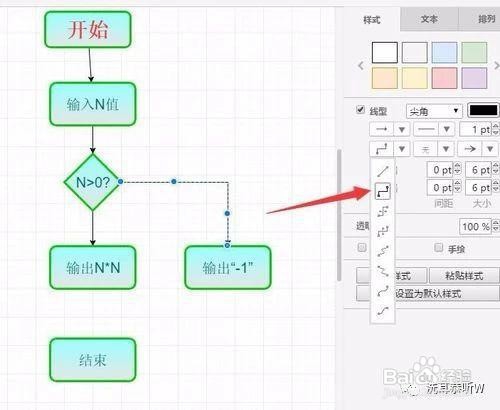
Task: Expand the waypoint style dropdown arrow
Action: pyautogui.click(x=402, y=149)
